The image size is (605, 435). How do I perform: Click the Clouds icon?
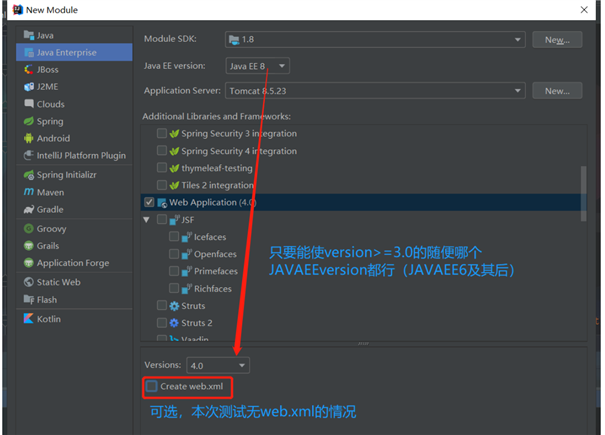click(29, 104)
